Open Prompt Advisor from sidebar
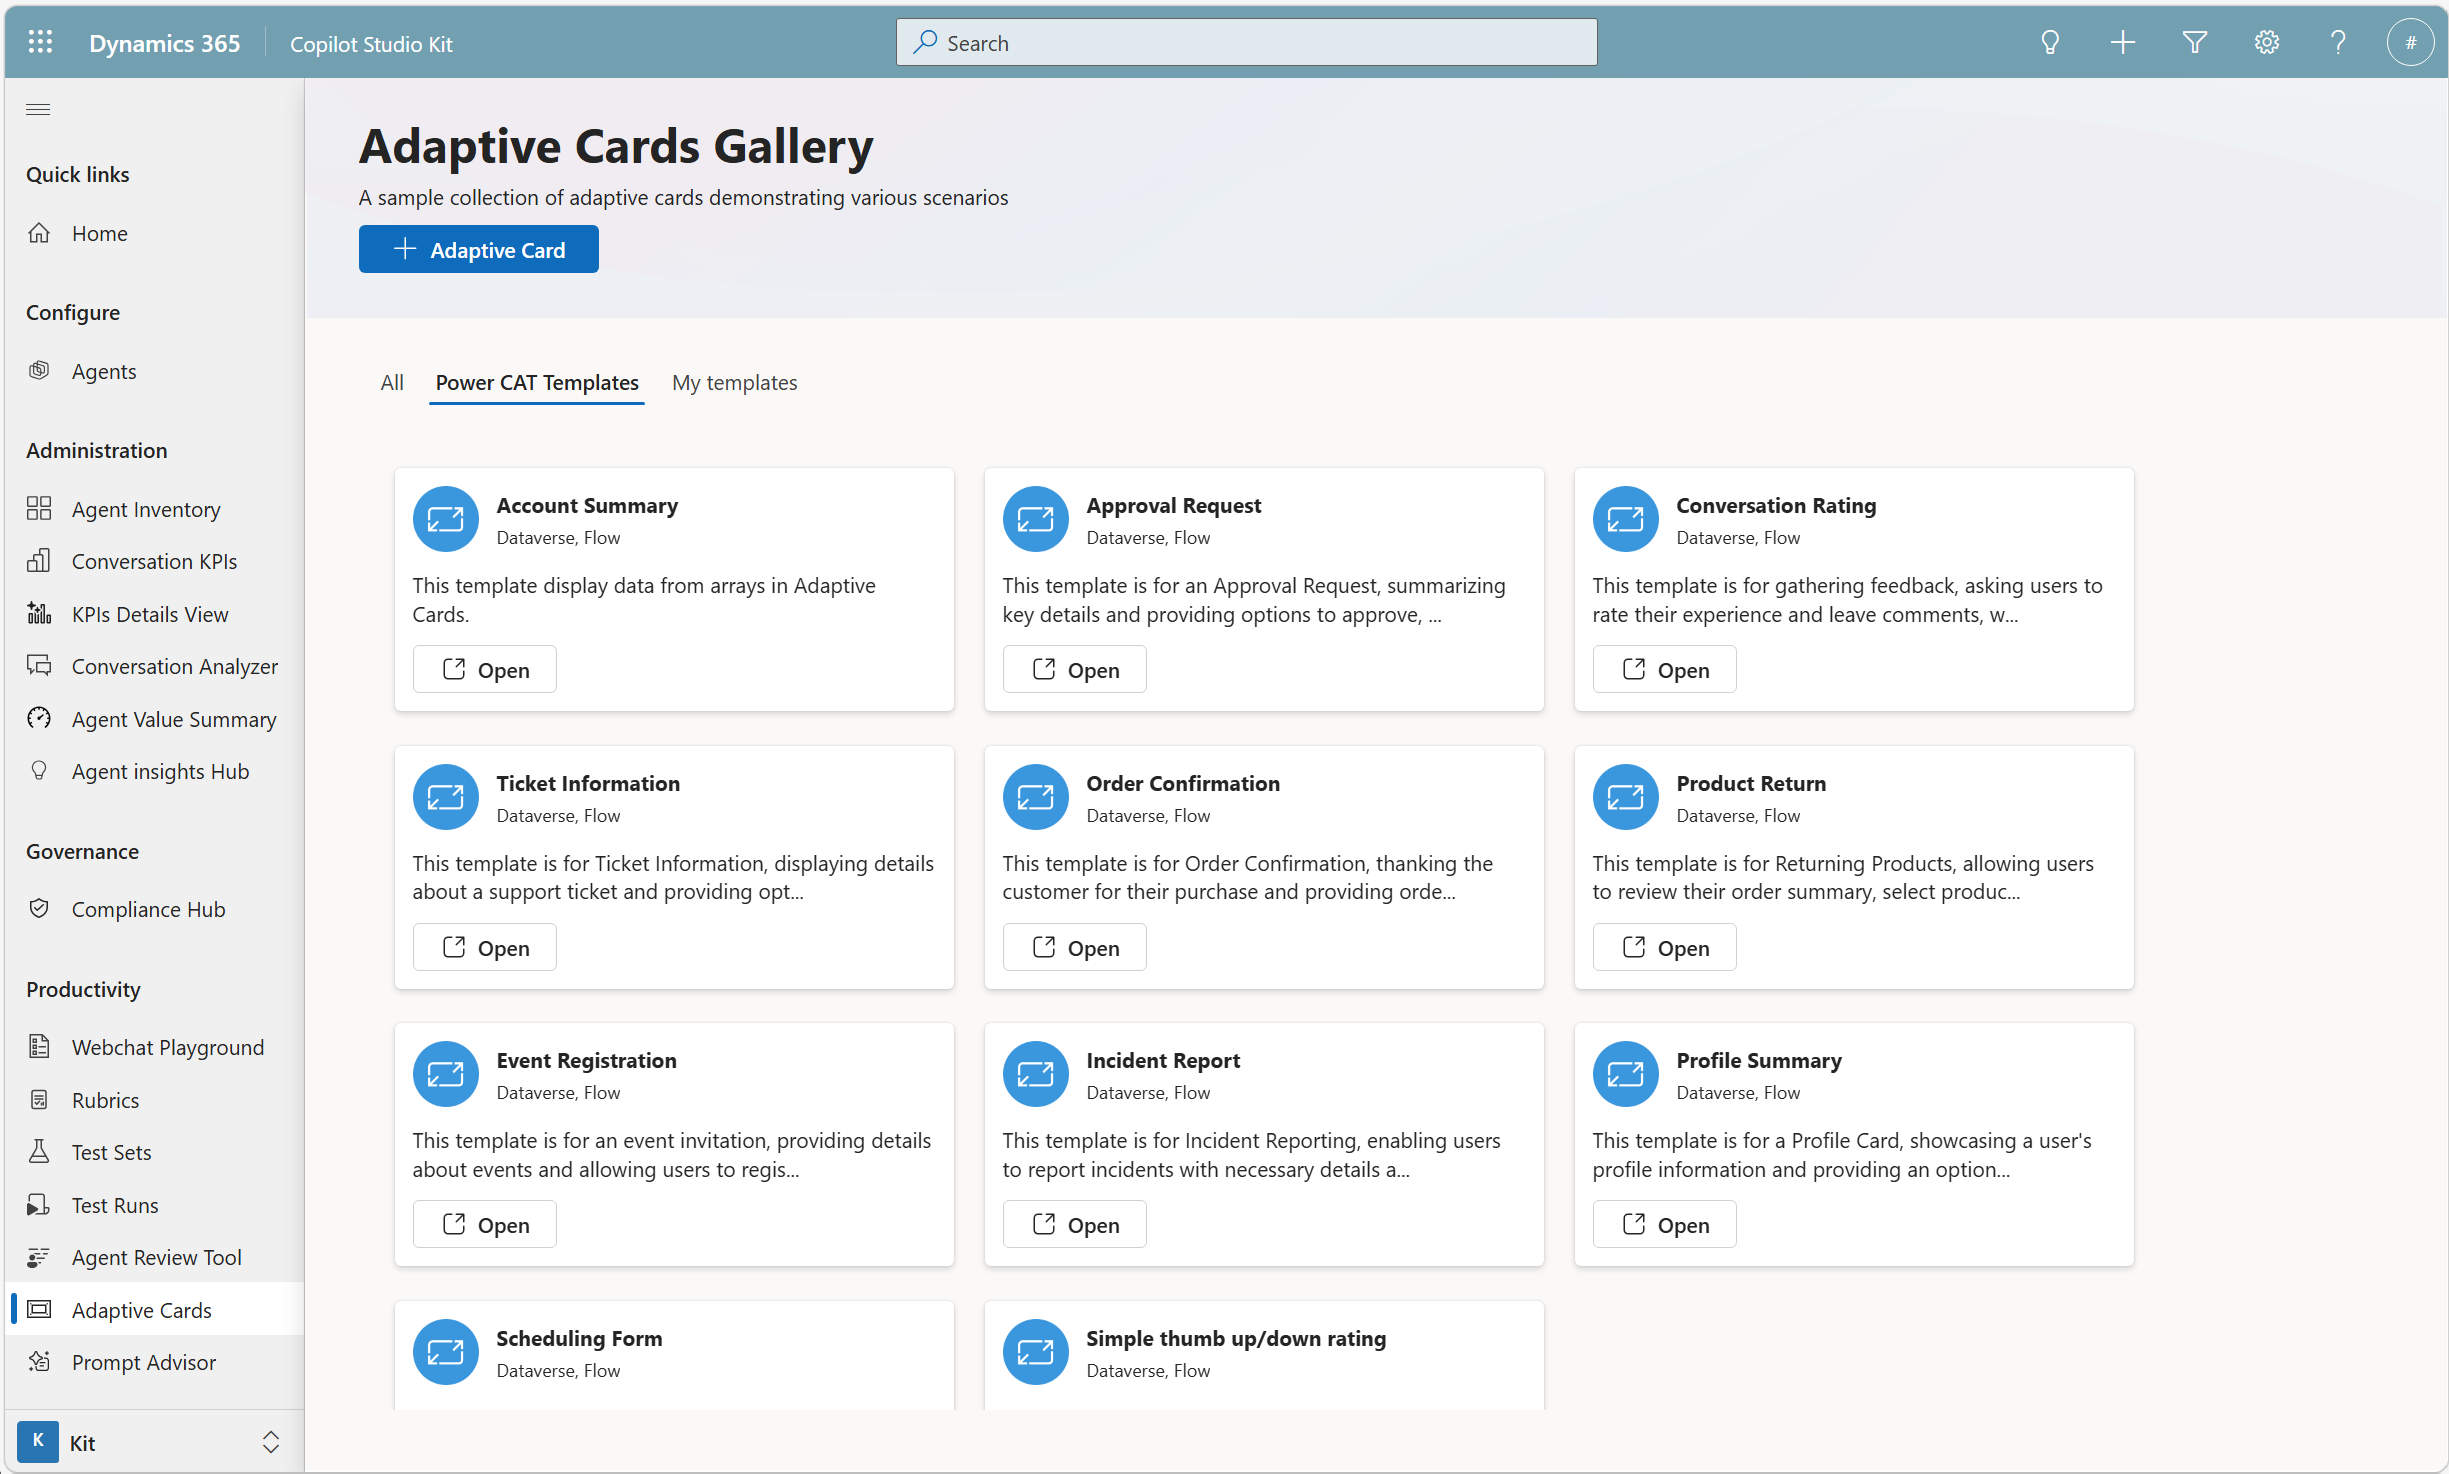The height and width of the screenshot is (1474, 2449). (x=143, y=1362)
